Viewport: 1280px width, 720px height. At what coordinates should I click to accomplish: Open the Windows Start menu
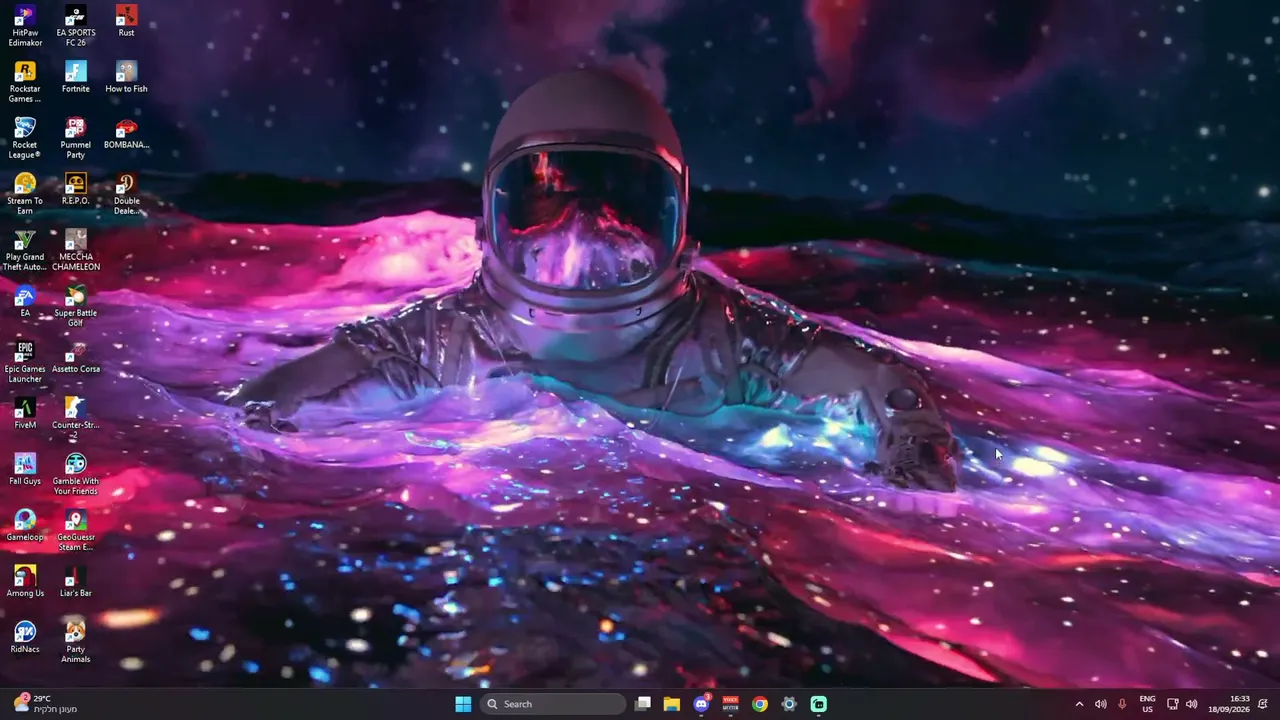[463, 704]
